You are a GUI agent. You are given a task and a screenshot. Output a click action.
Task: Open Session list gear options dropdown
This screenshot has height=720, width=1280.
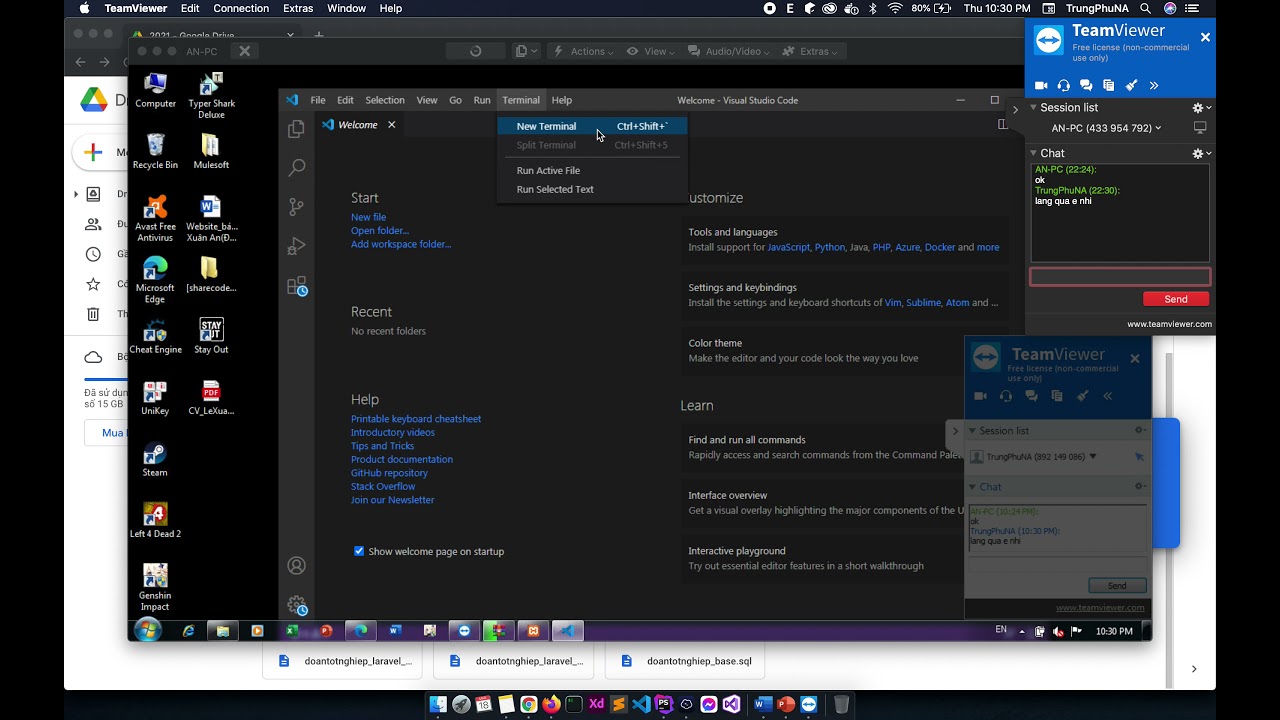pos(1201,108)
